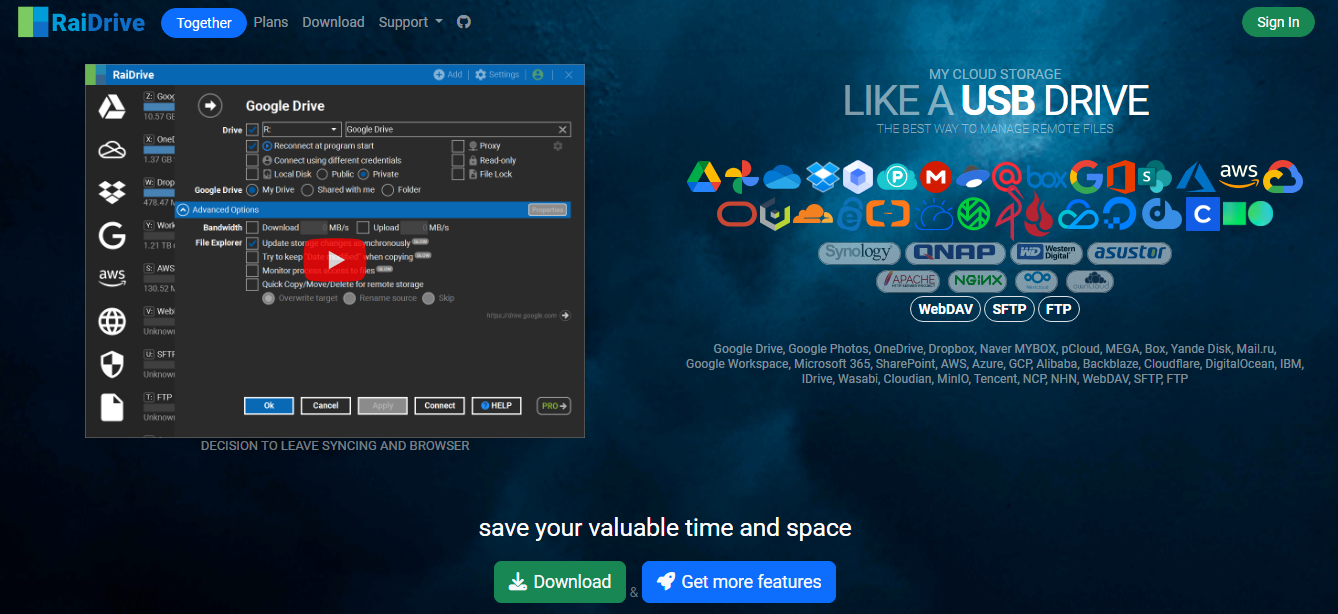Click the FTP pill
Screen dimensions: 1338x614
1059,309
